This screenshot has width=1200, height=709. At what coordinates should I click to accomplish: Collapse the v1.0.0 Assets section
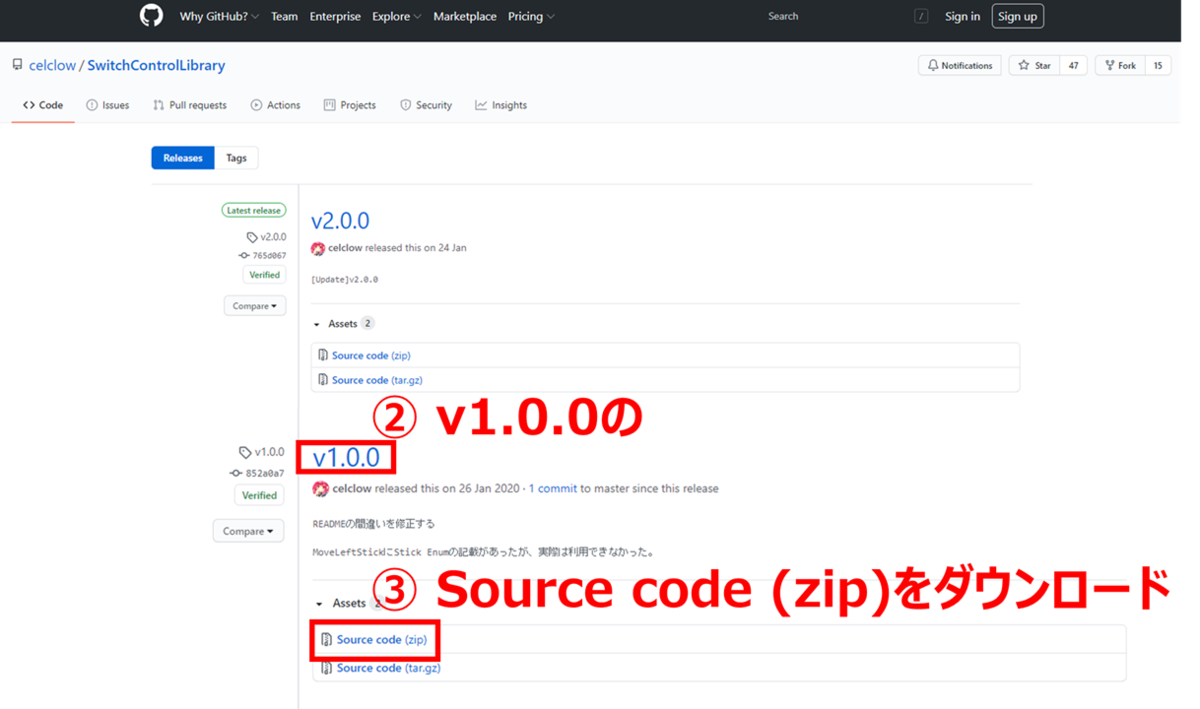(x=348, y=604)
